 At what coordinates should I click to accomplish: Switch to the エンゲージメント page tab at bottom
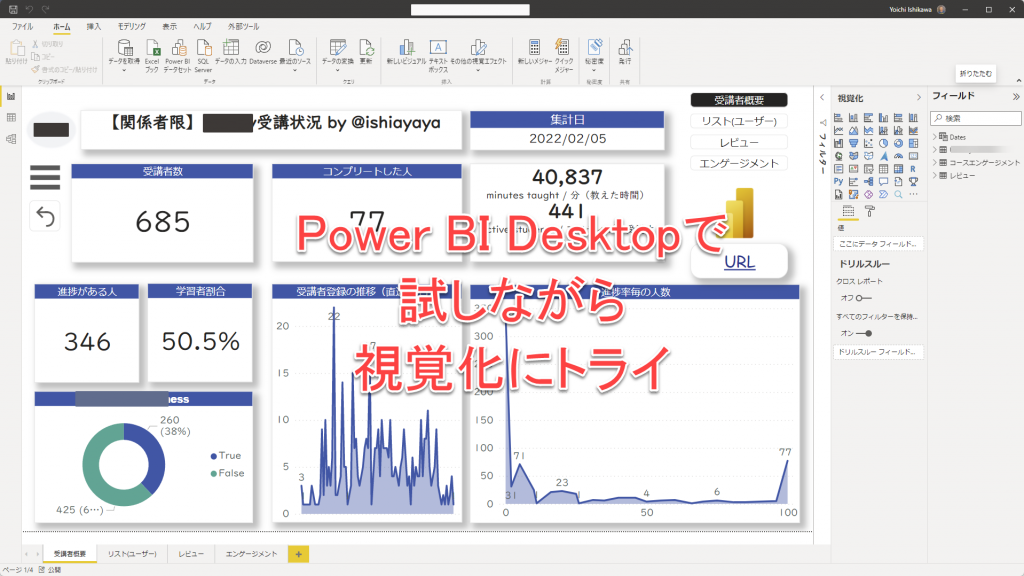point(251,554)
